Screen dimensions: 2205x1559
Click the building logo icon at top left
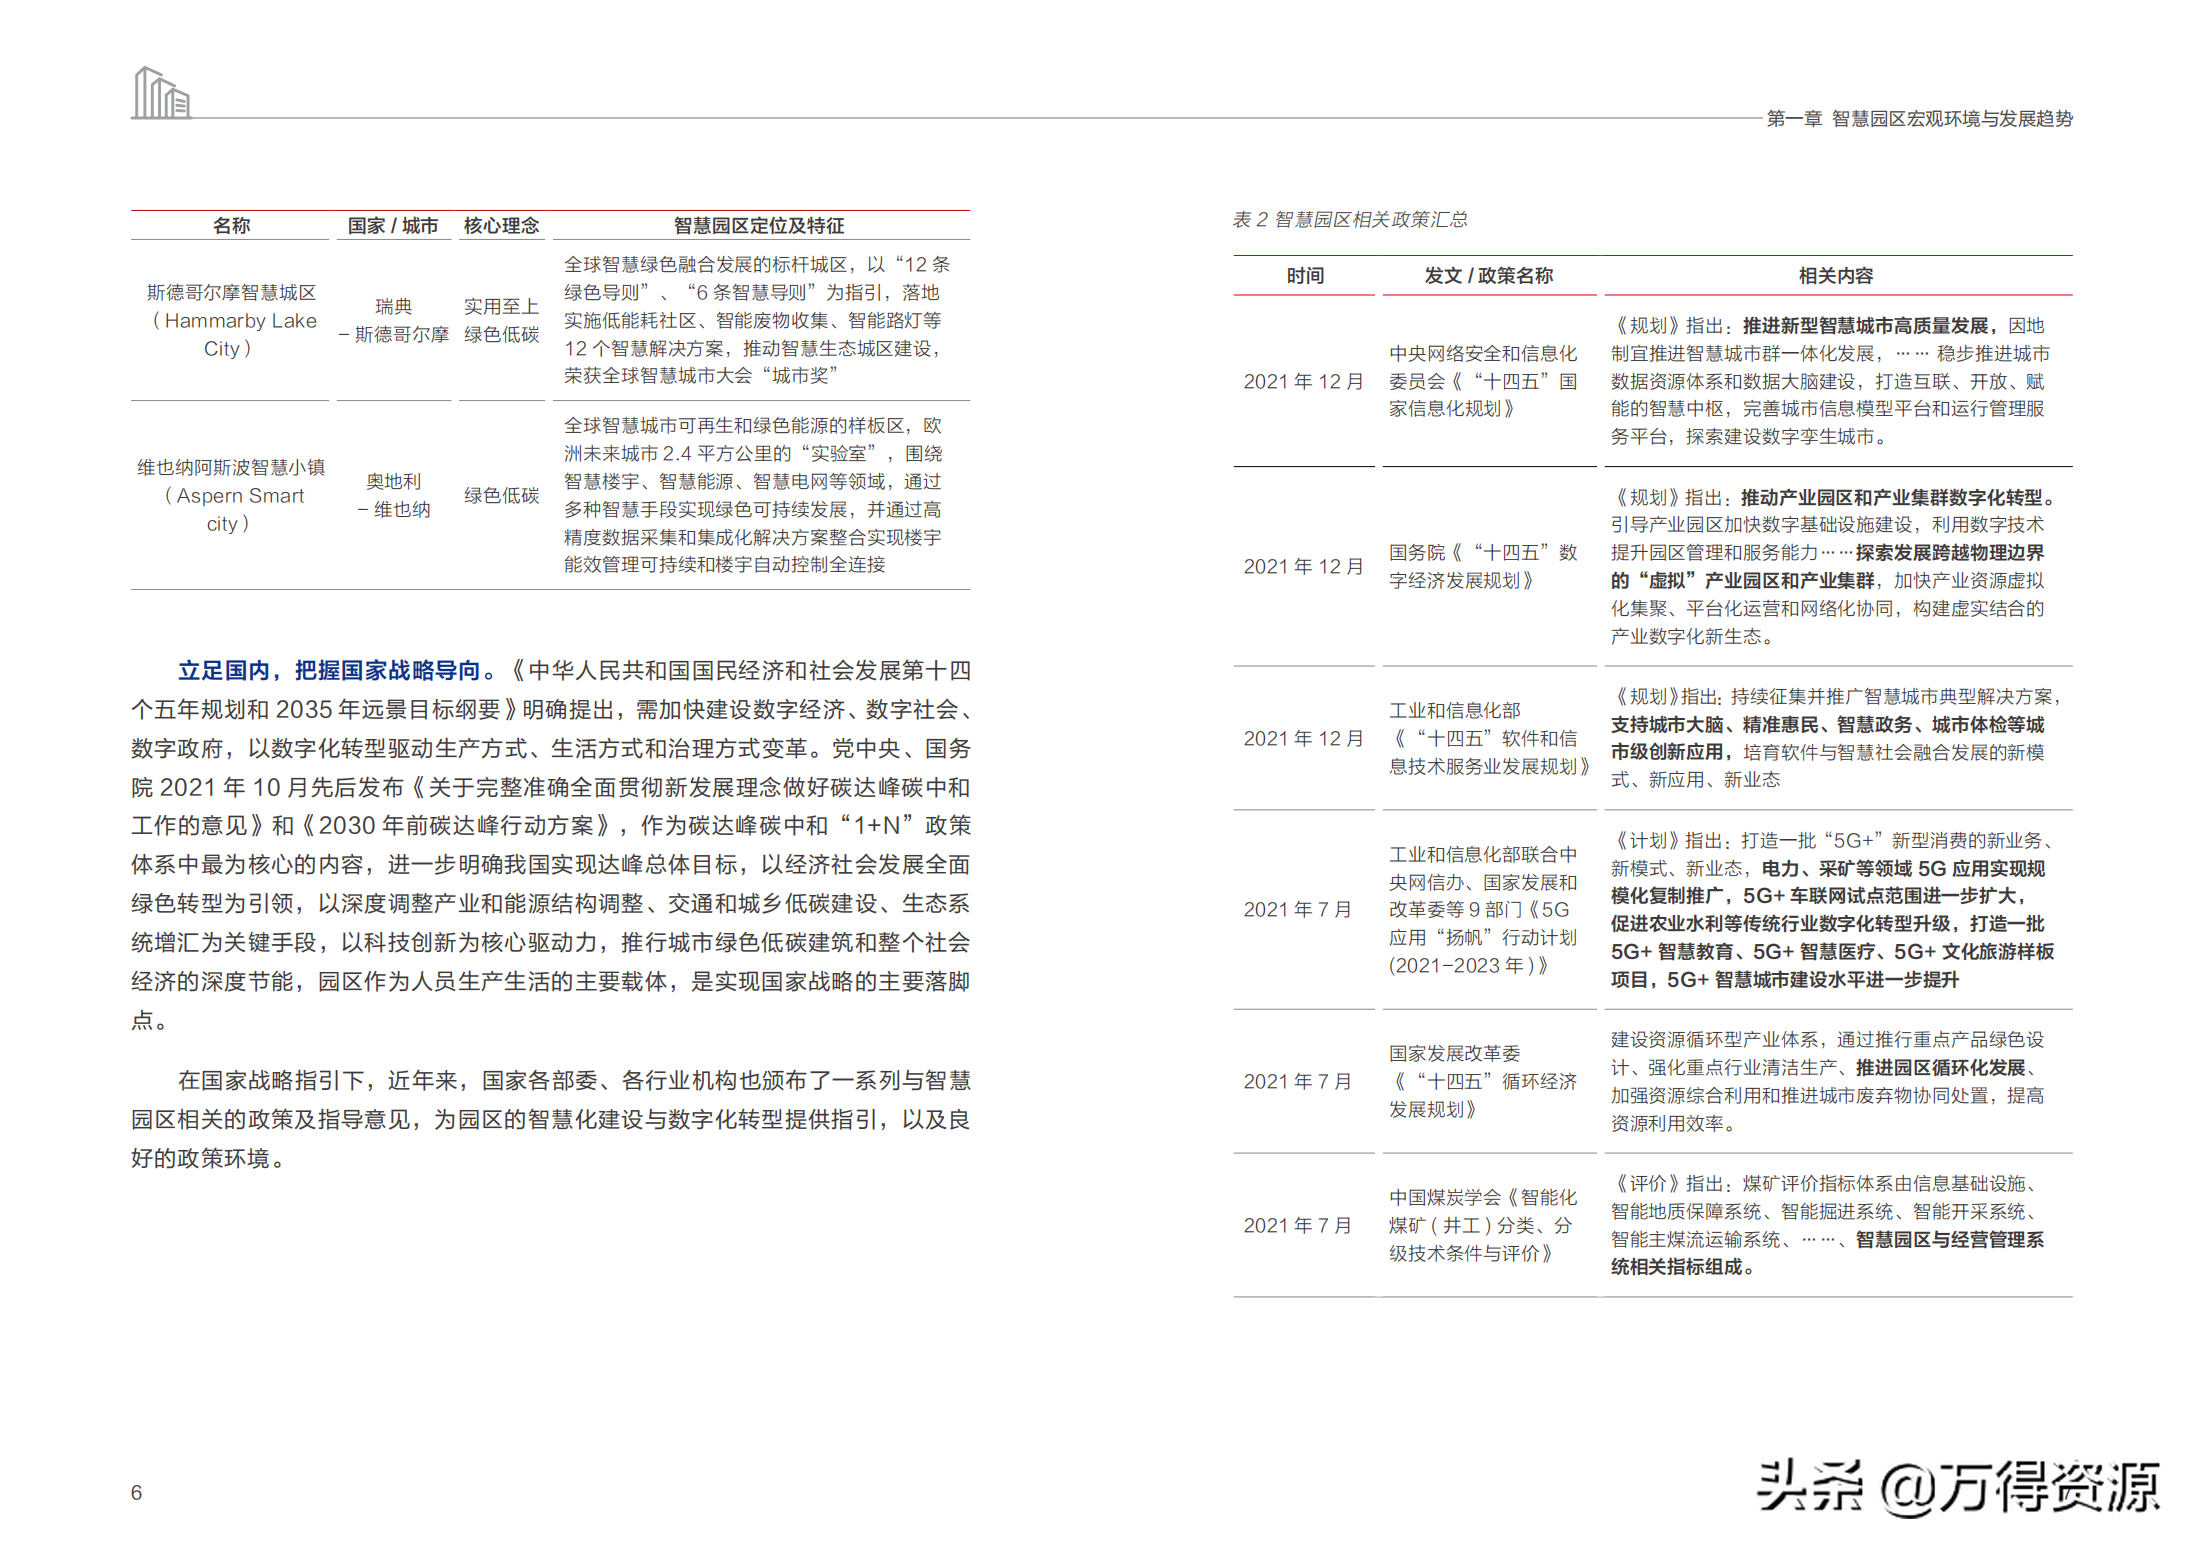pos(161,93)
